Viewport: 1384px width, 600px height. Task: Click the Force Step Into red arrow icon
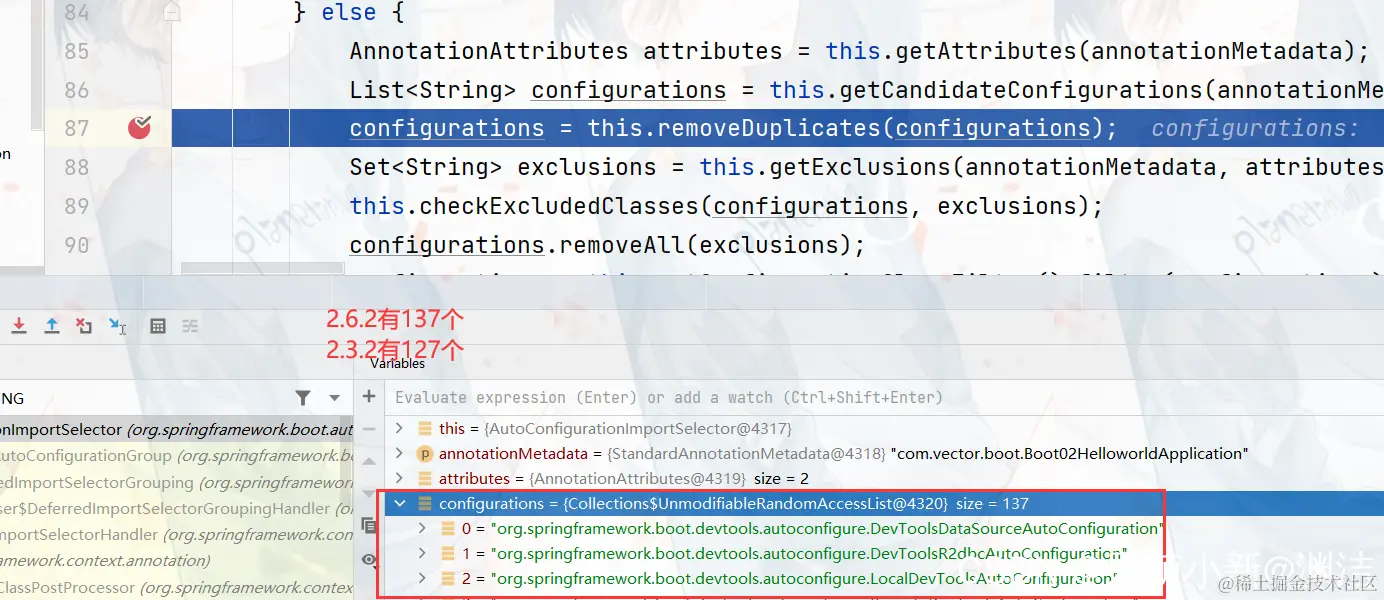(x=19, y=326)
